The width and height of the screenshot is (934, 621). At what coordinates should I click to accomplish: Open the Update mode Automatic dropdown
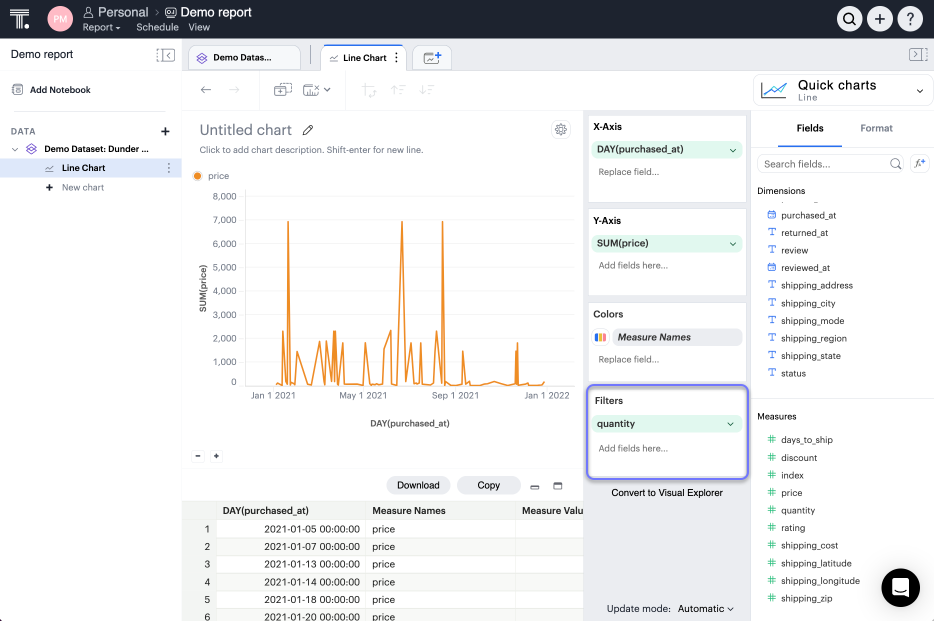(x=705, y=608)
